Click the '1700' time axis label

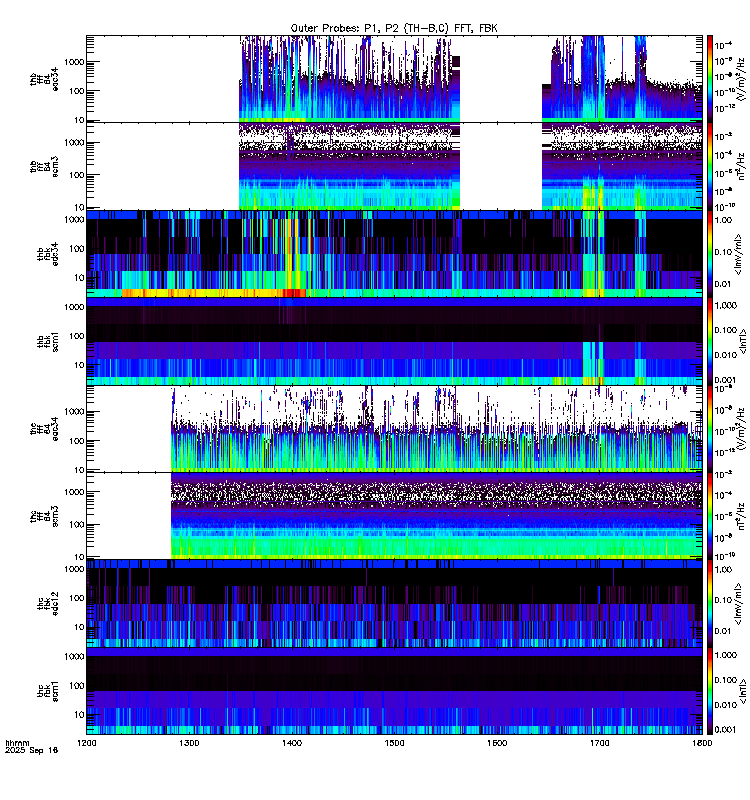coord(600,743)
